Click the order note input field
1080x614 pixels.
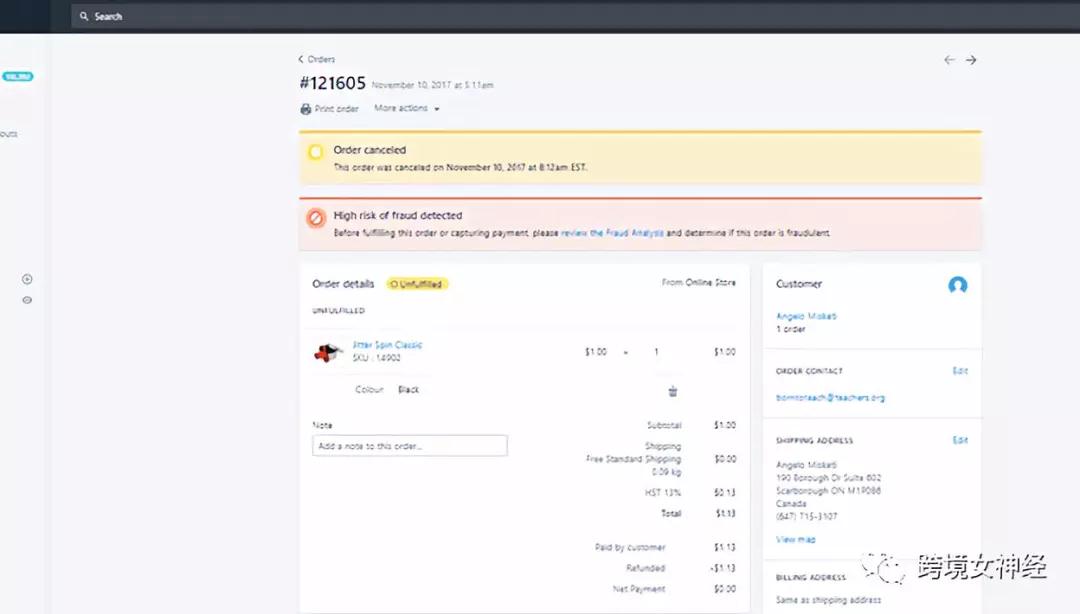(409, 446)
